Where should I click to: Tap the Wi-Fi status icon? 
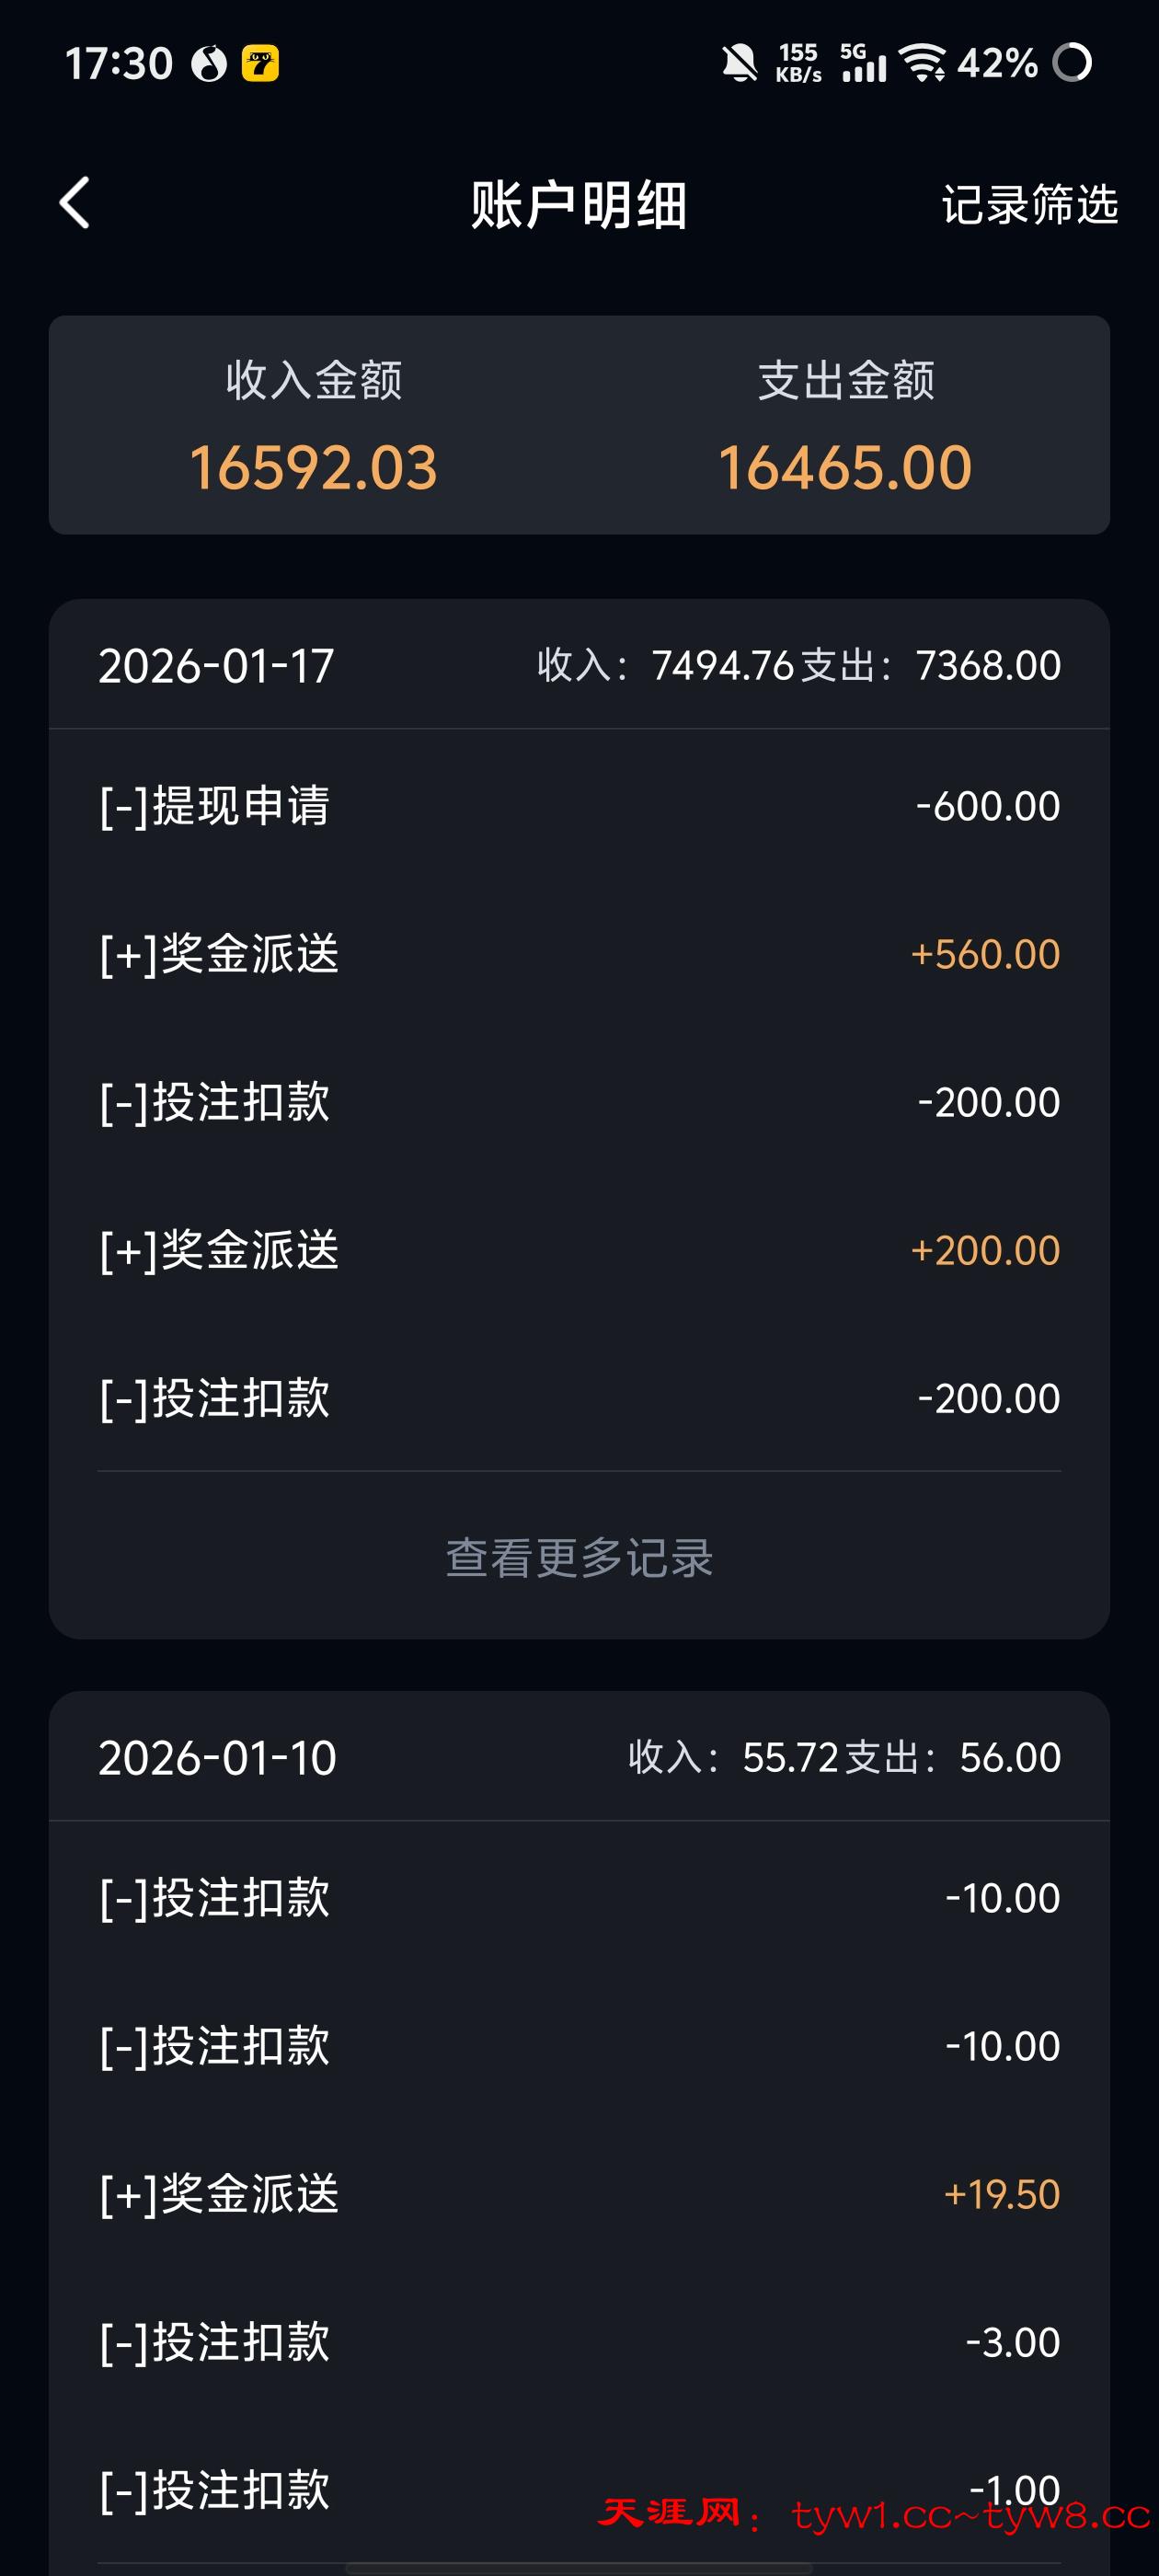(x=922, y=63)
